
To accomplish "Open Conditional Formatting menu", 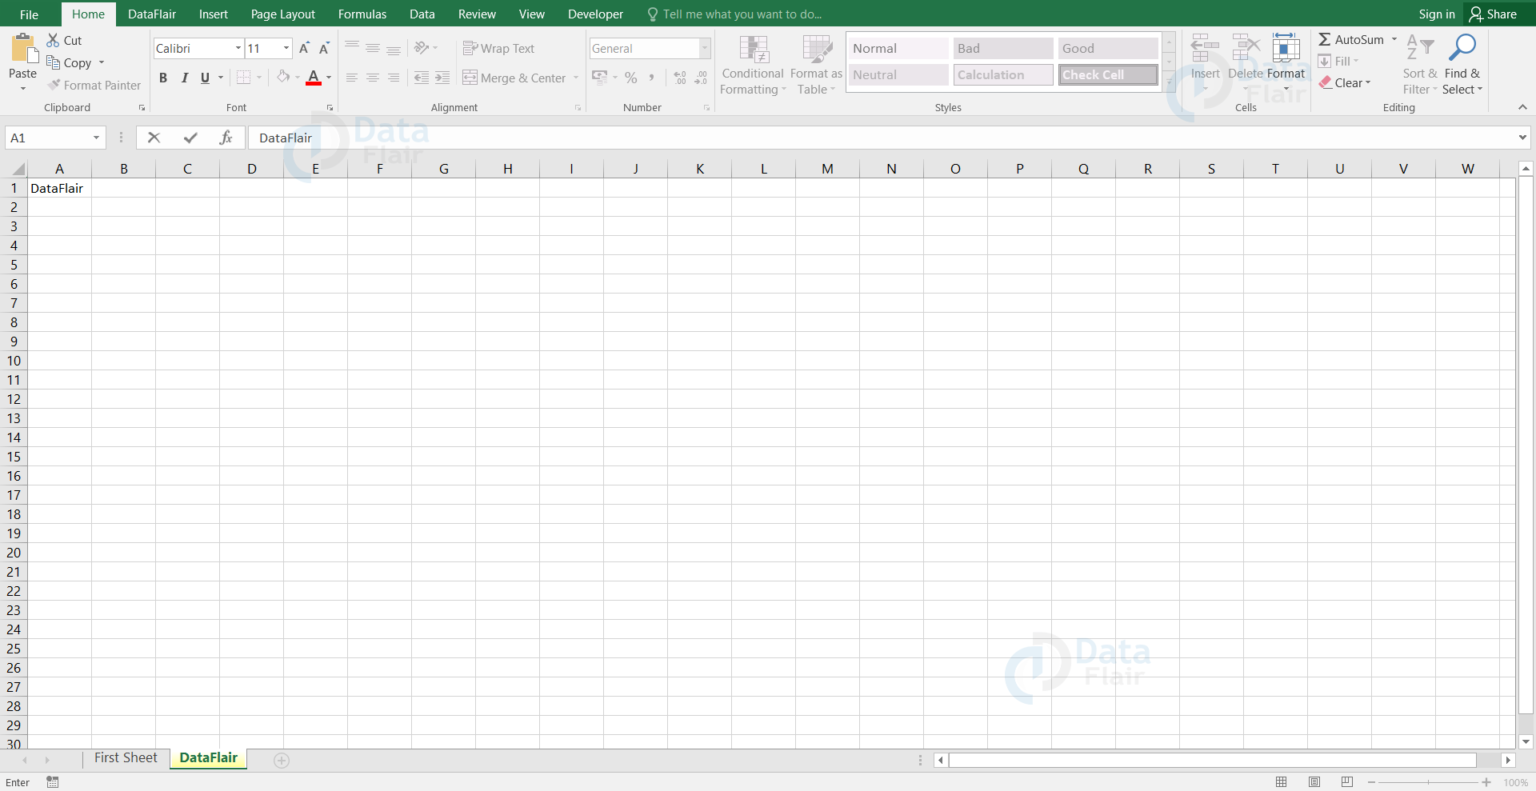I will [753, 65].
